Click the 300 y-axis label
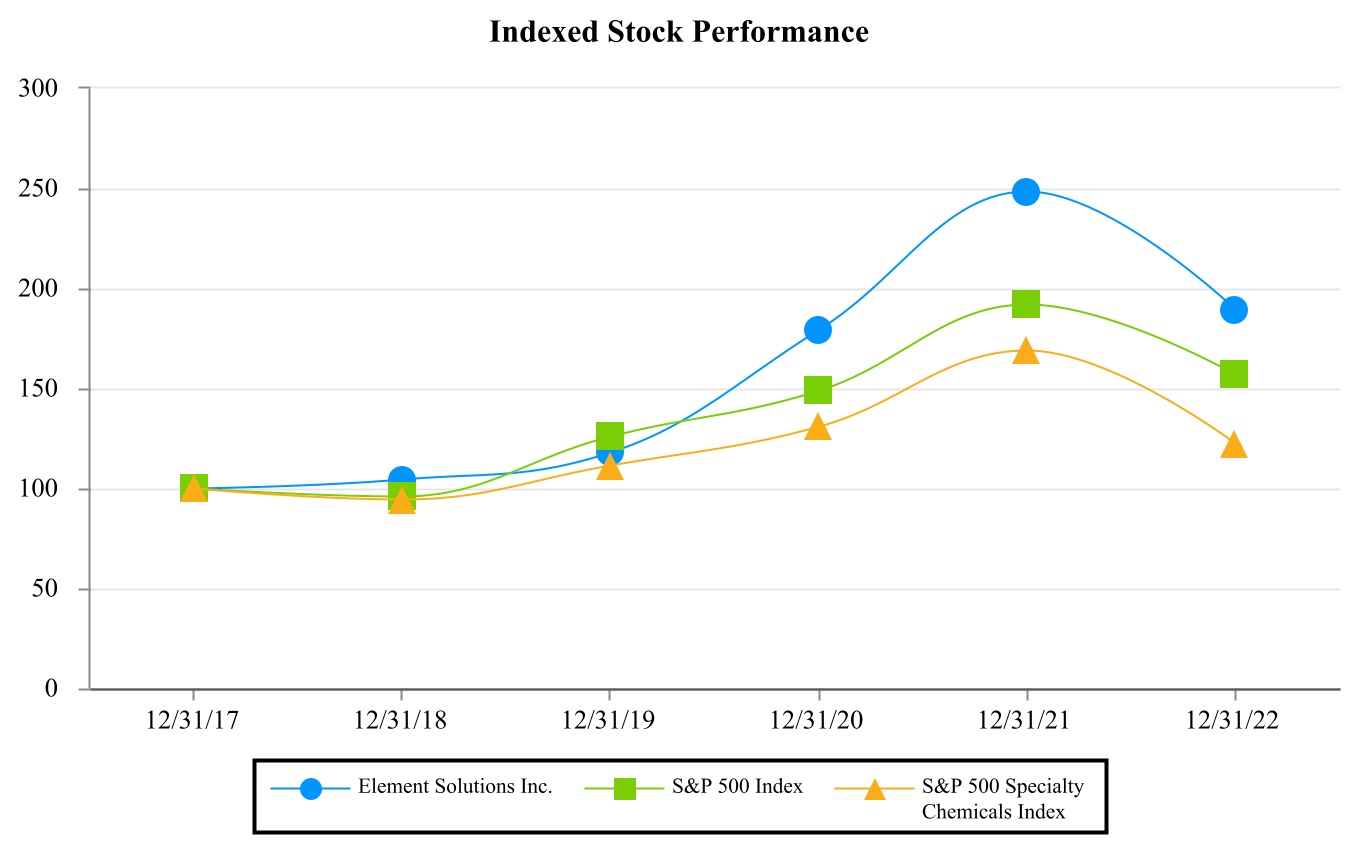This screenshot has height=852, width=1360. (x=39, y=88)
